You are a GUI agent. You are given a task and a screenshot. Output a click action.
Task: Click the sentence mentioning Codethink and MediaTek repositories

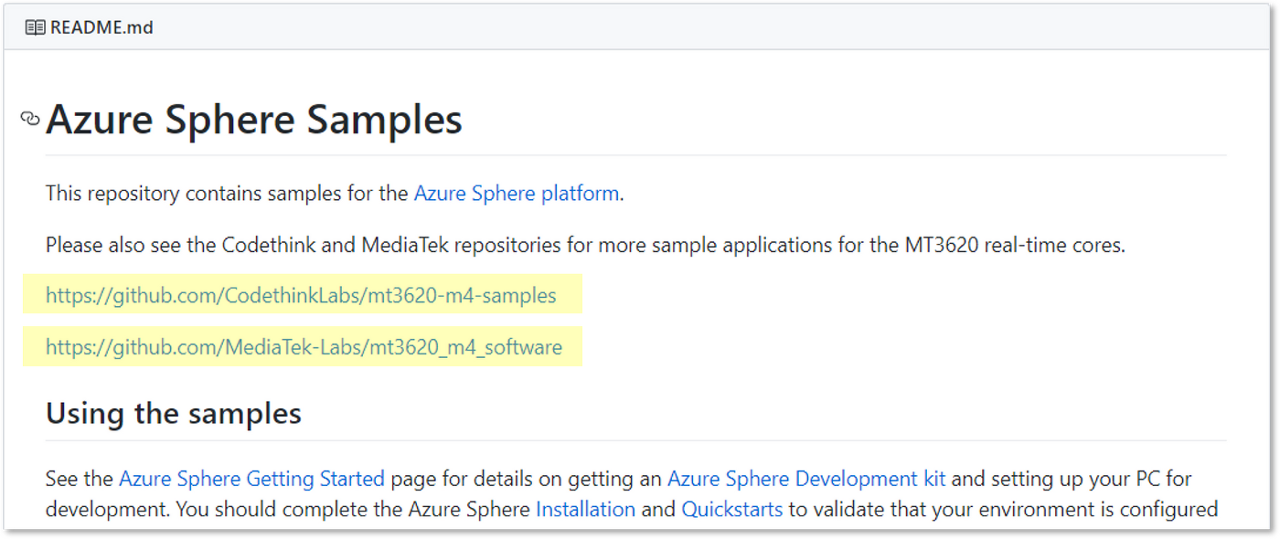[585, 245]
